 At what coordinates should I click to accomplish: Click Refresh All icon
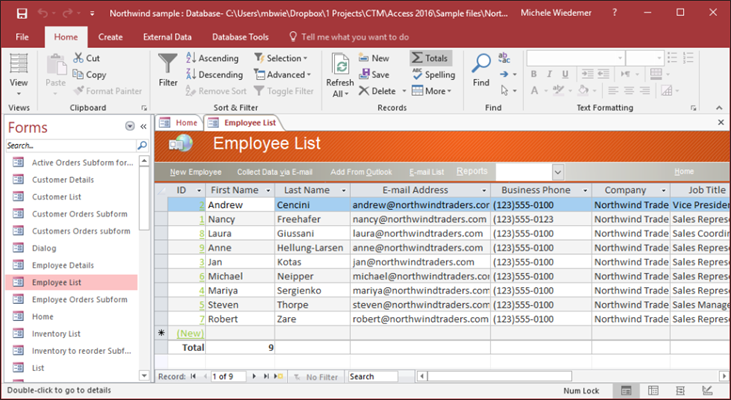tap(340, 75)
